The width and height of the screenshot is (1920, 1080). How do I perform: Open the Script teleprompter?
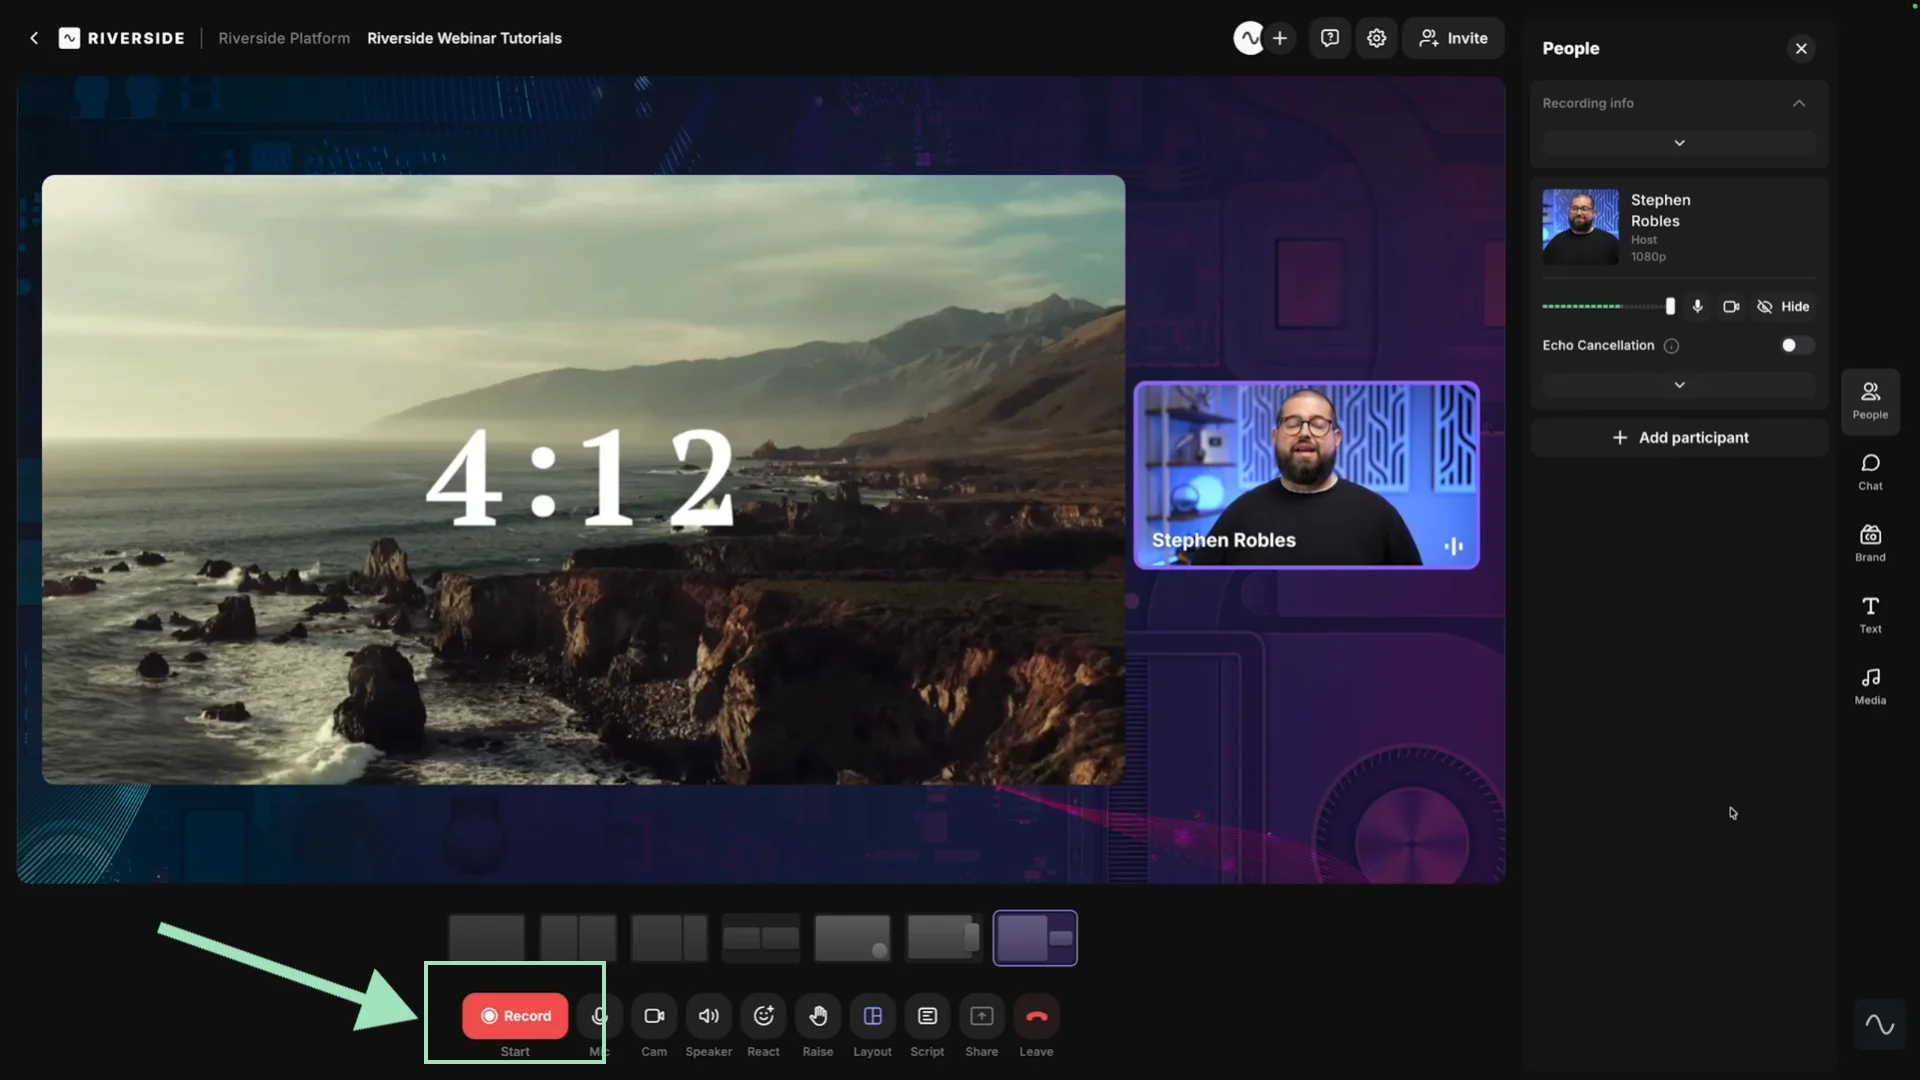(x=927, y=1016)
